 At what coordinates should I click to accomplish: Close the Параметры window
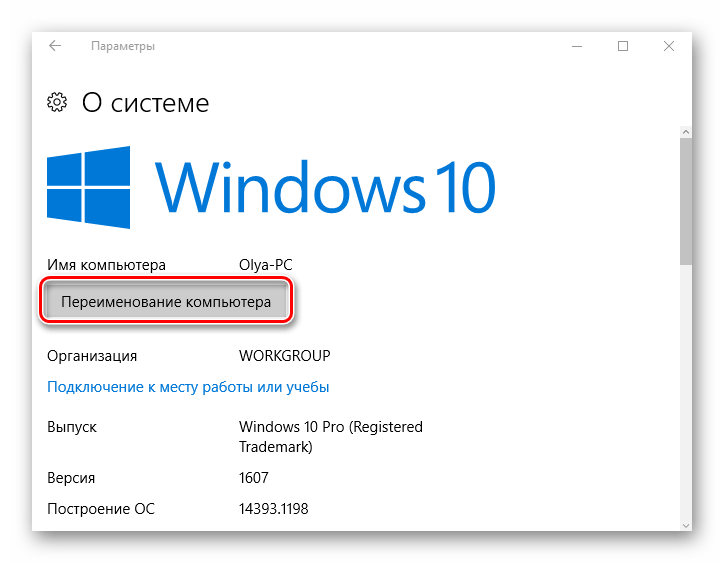pos(669,46)
